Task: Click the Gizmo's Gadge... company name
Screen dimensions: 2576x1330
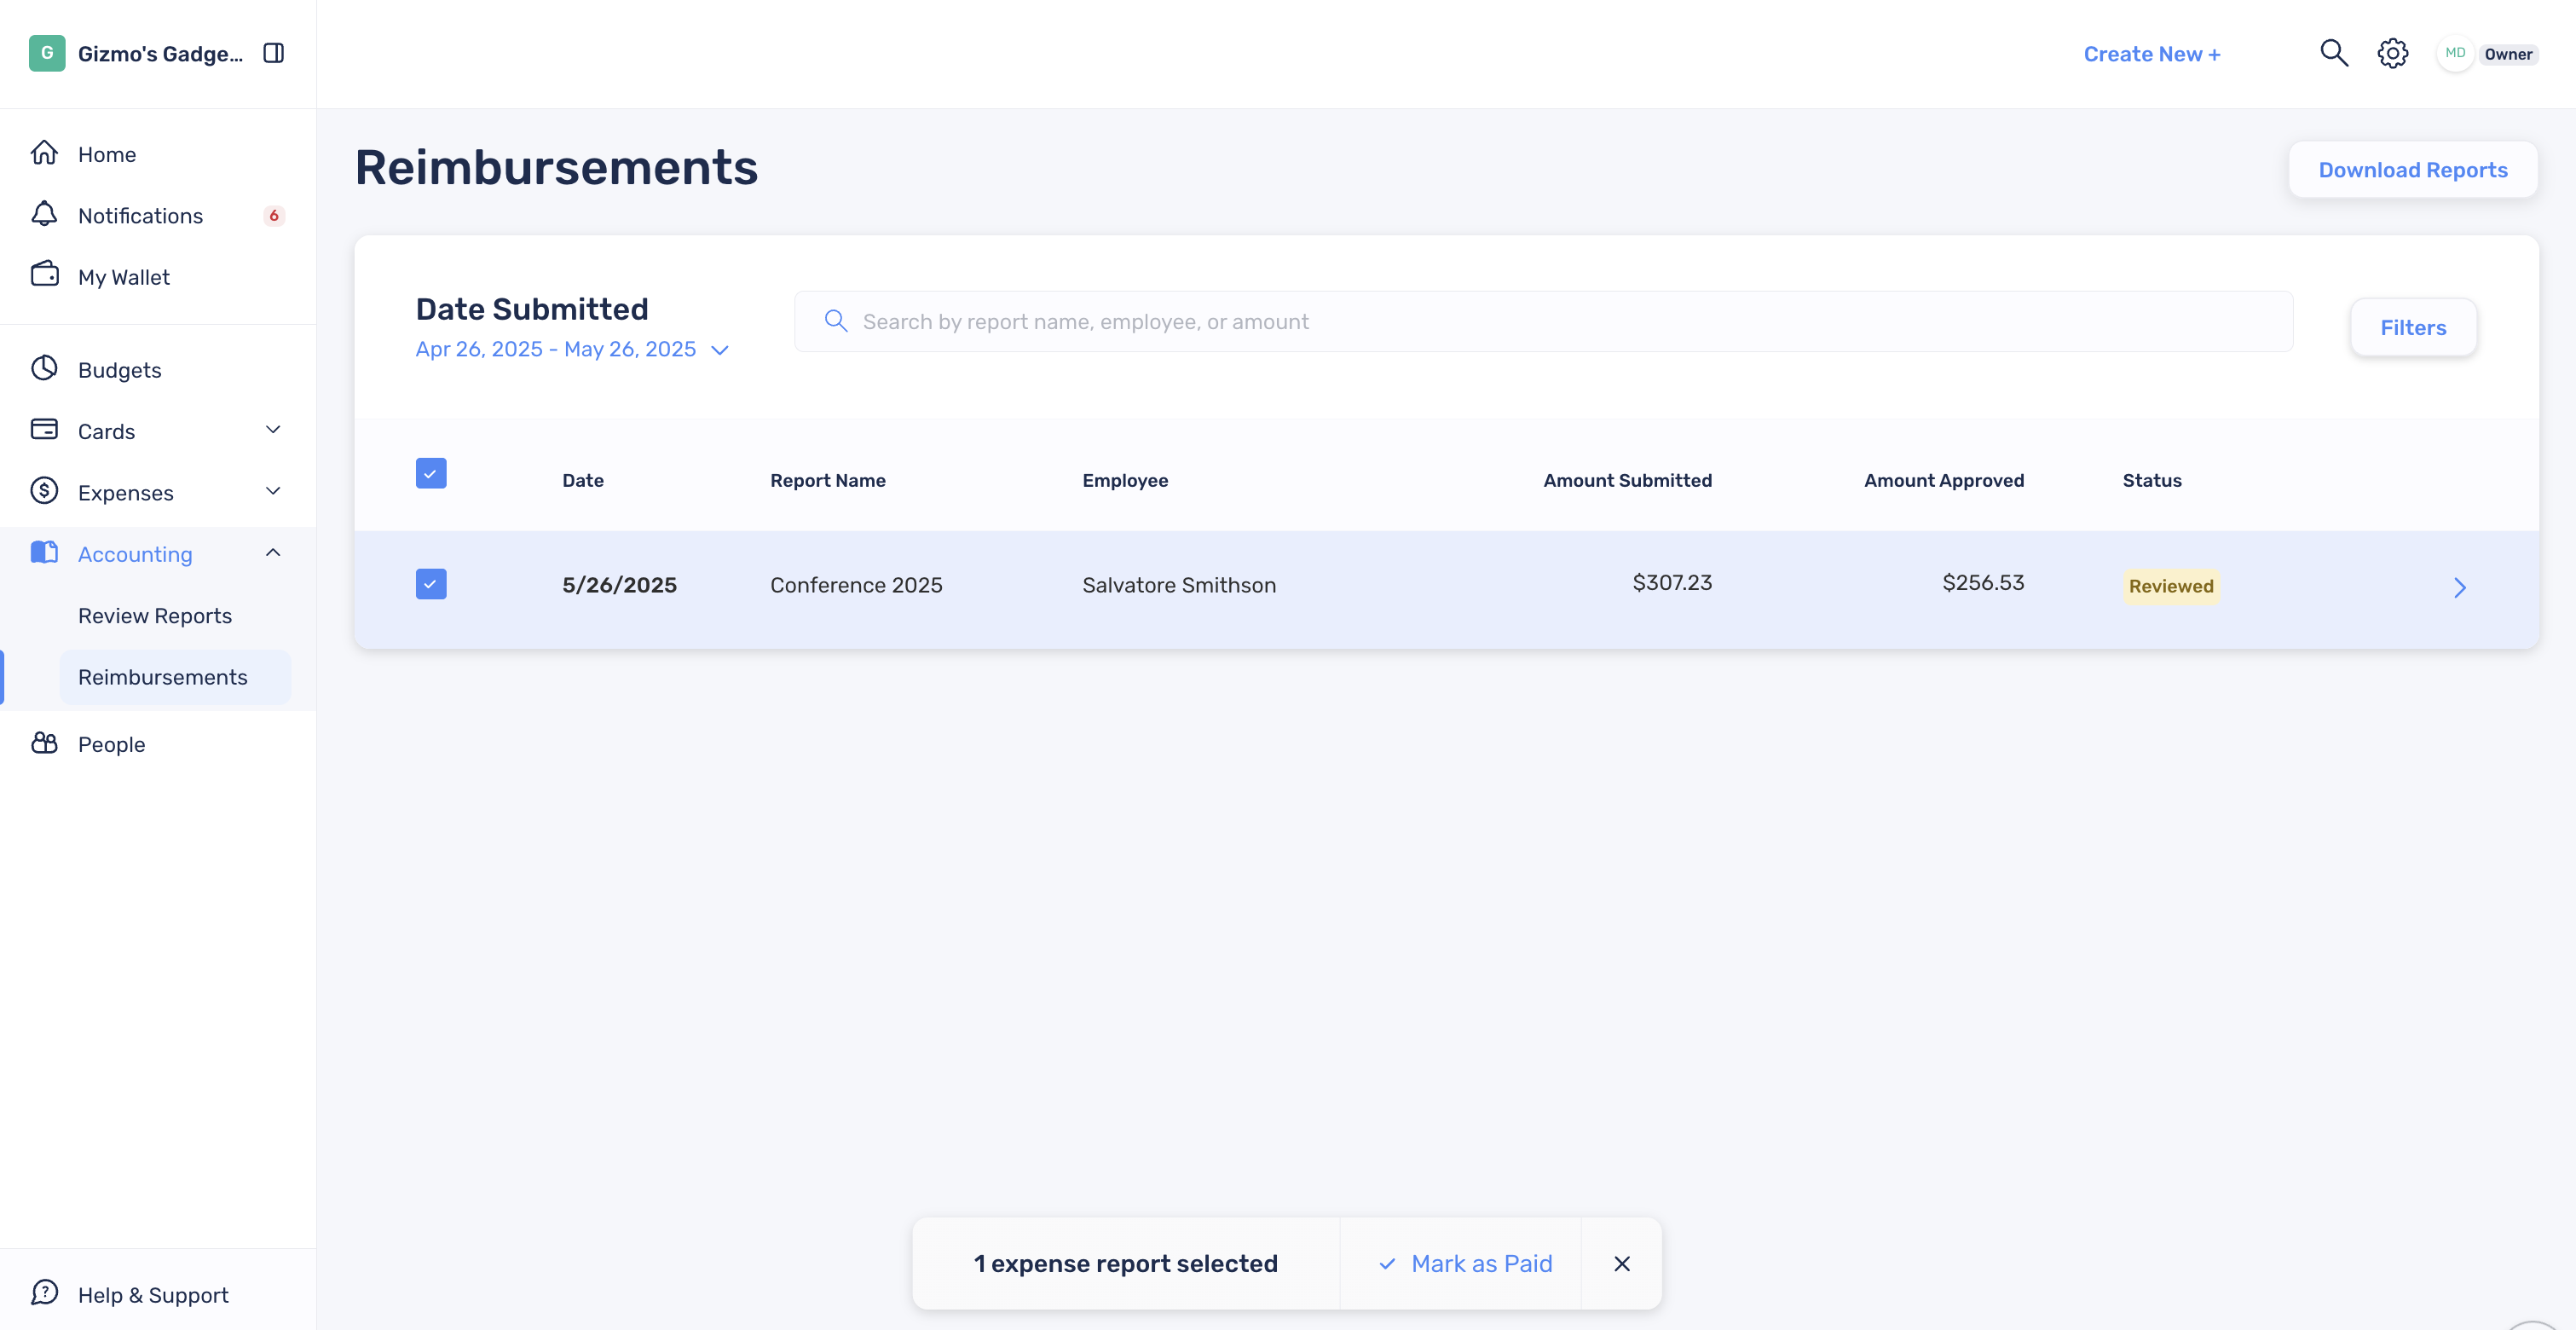Action: coord(160,54)
